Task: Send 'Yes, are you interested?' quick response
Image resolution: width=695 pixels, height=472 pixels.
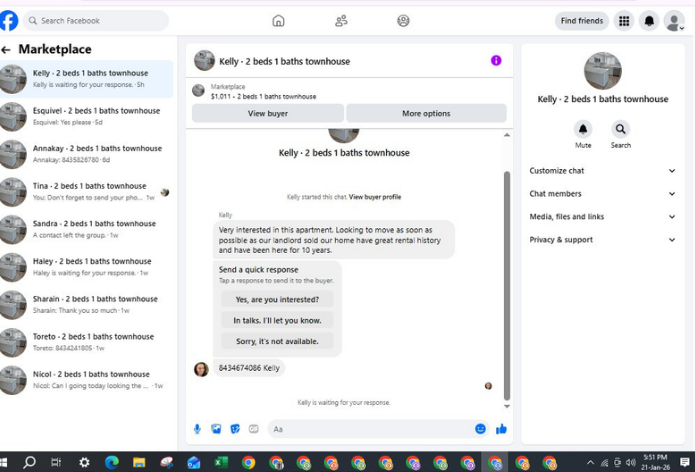Action: pos(277,300)
